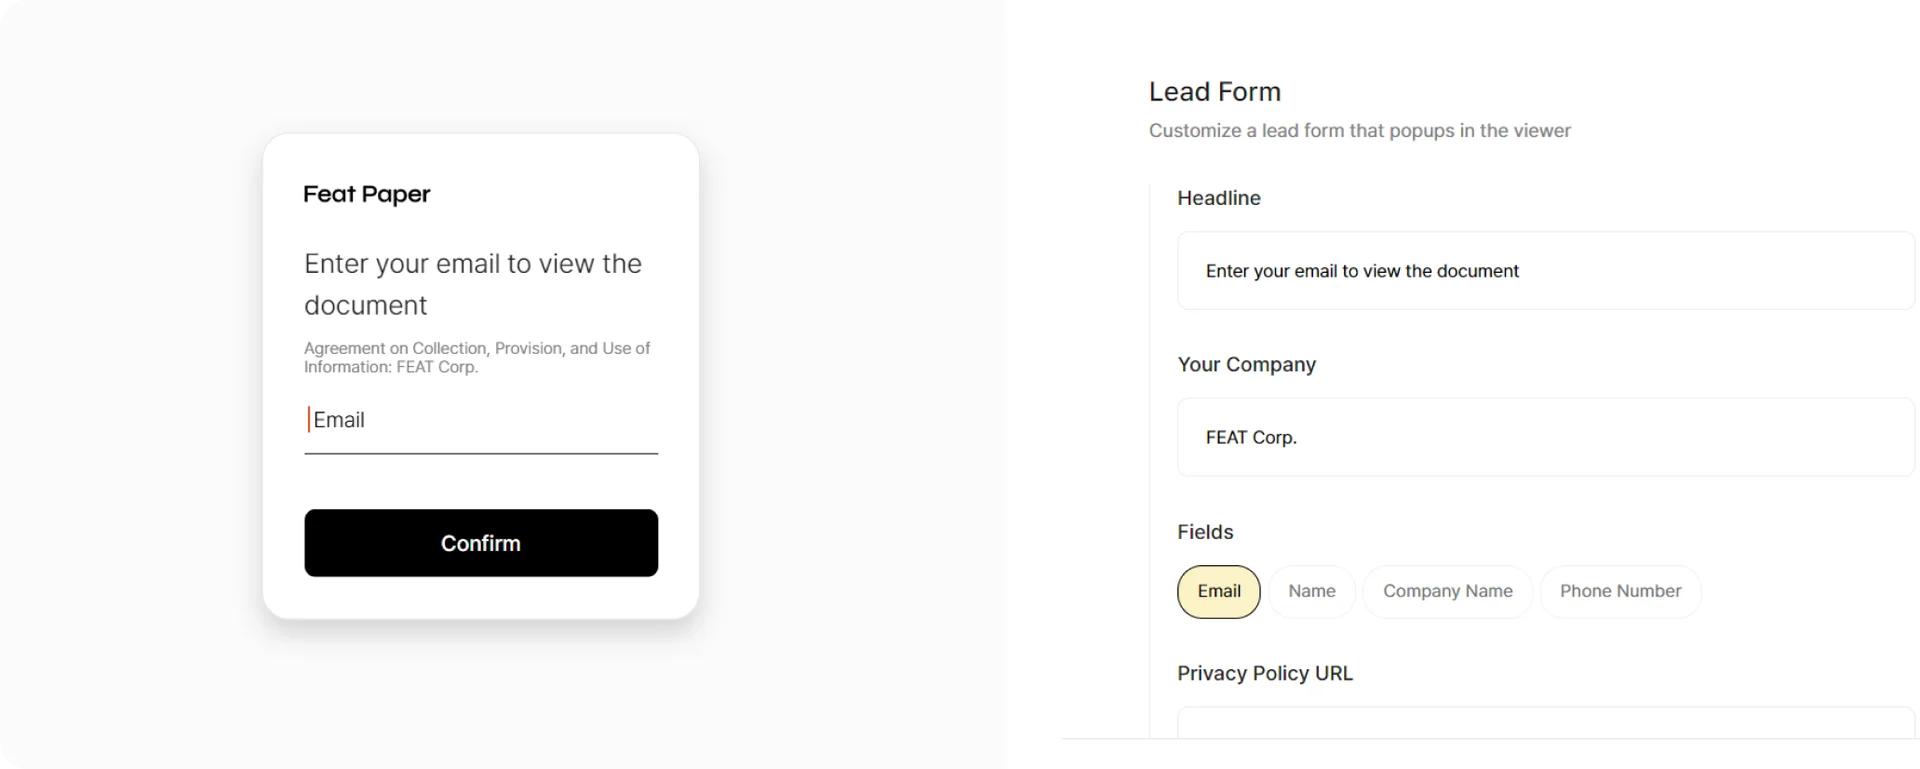The width and height of the screenshot is (1920, 769).
Task: Enable the Name field in Fields
Action: click(1312, 591)
